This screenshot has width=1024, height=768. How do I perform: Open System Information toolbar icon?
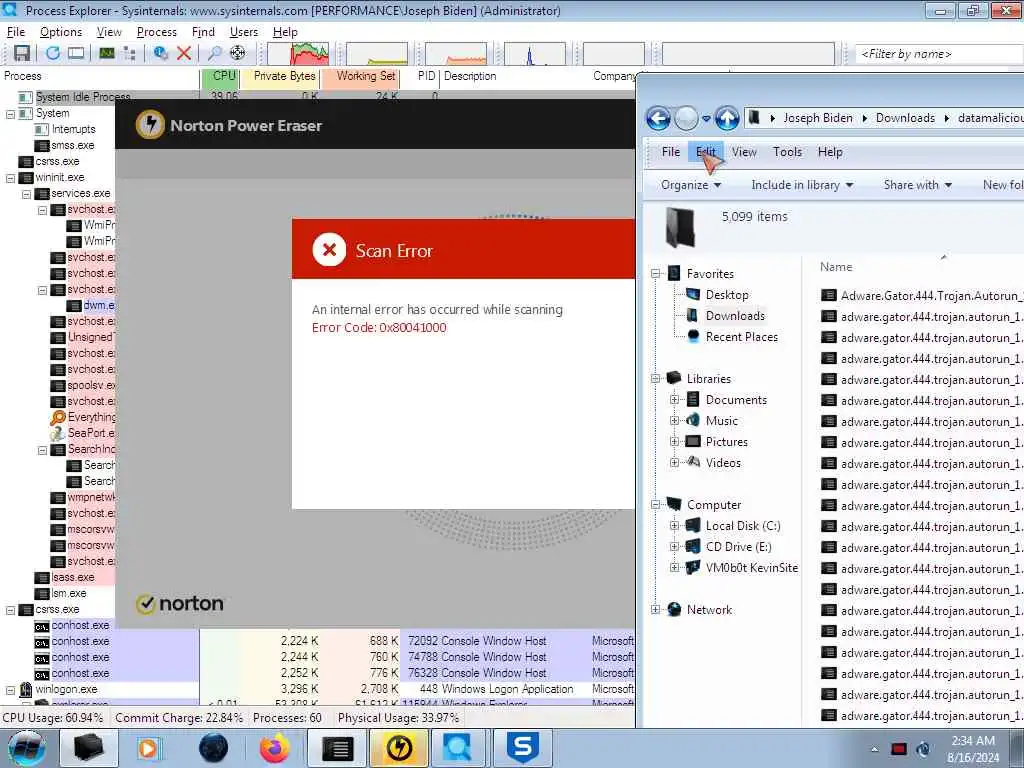106,54
